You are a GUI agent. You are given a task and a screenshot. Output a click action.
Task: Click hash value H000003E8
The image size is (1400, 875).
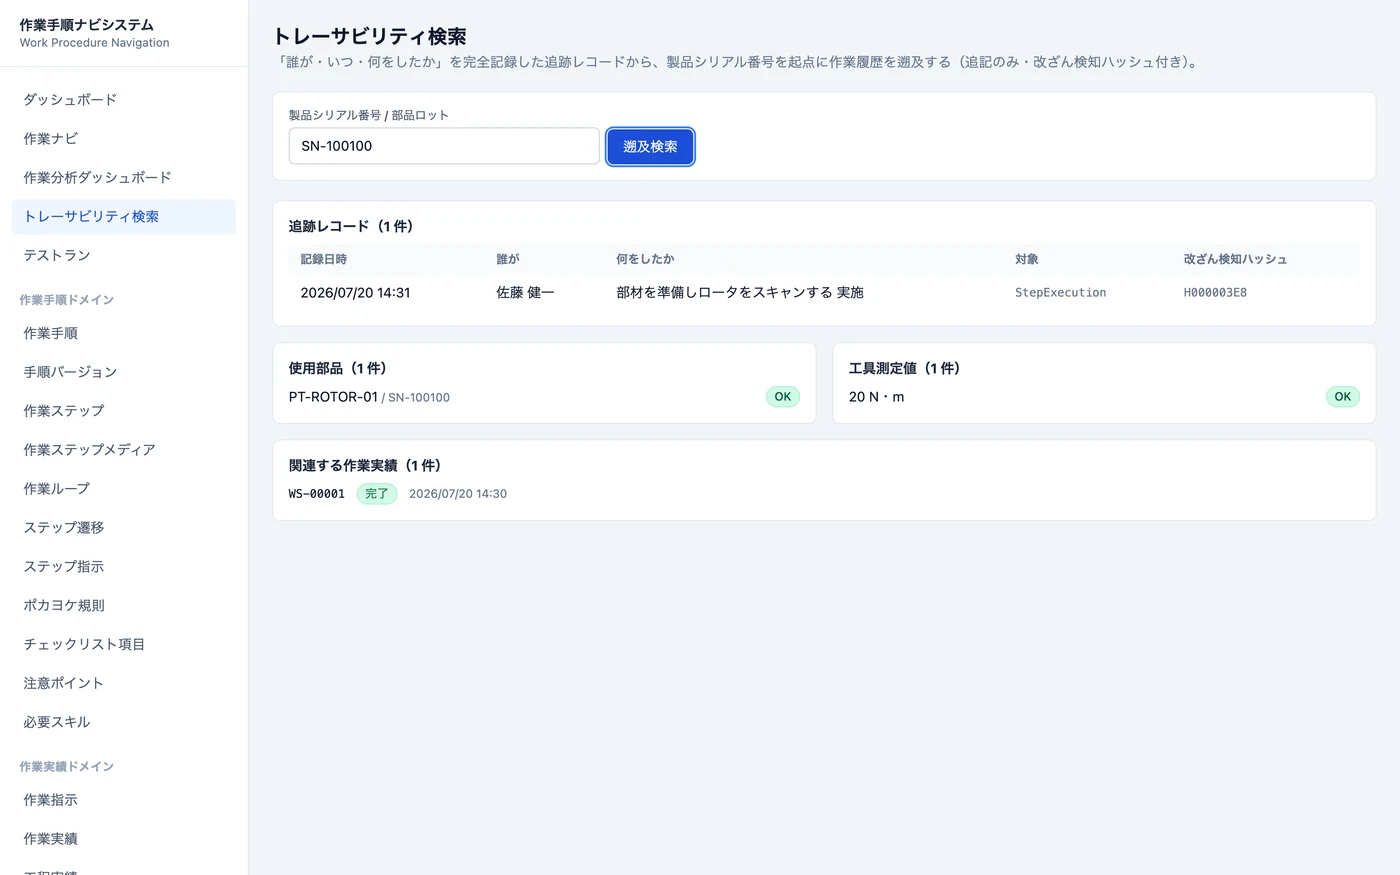1215,293
